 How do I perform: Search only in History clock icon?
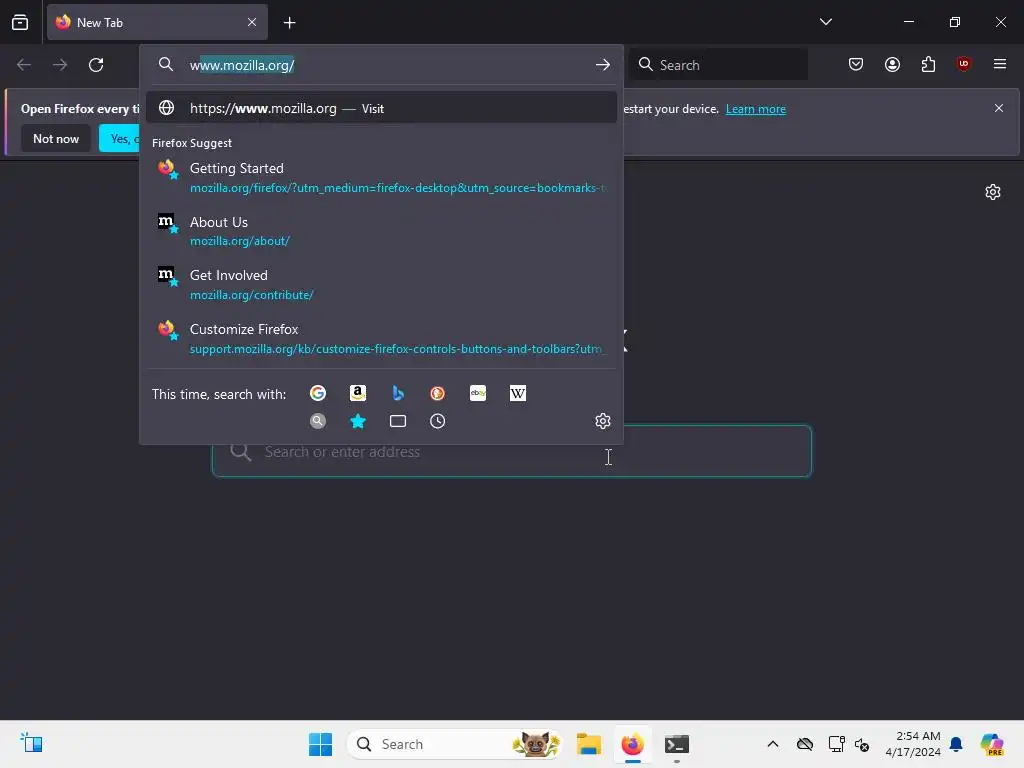(x=438, y=421)
